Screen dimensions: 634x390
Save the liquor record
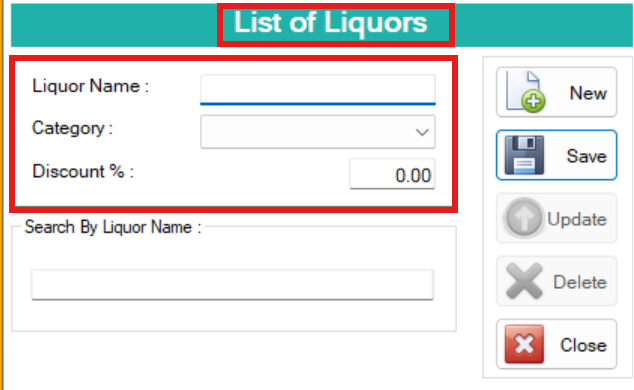tap(556, 155)
